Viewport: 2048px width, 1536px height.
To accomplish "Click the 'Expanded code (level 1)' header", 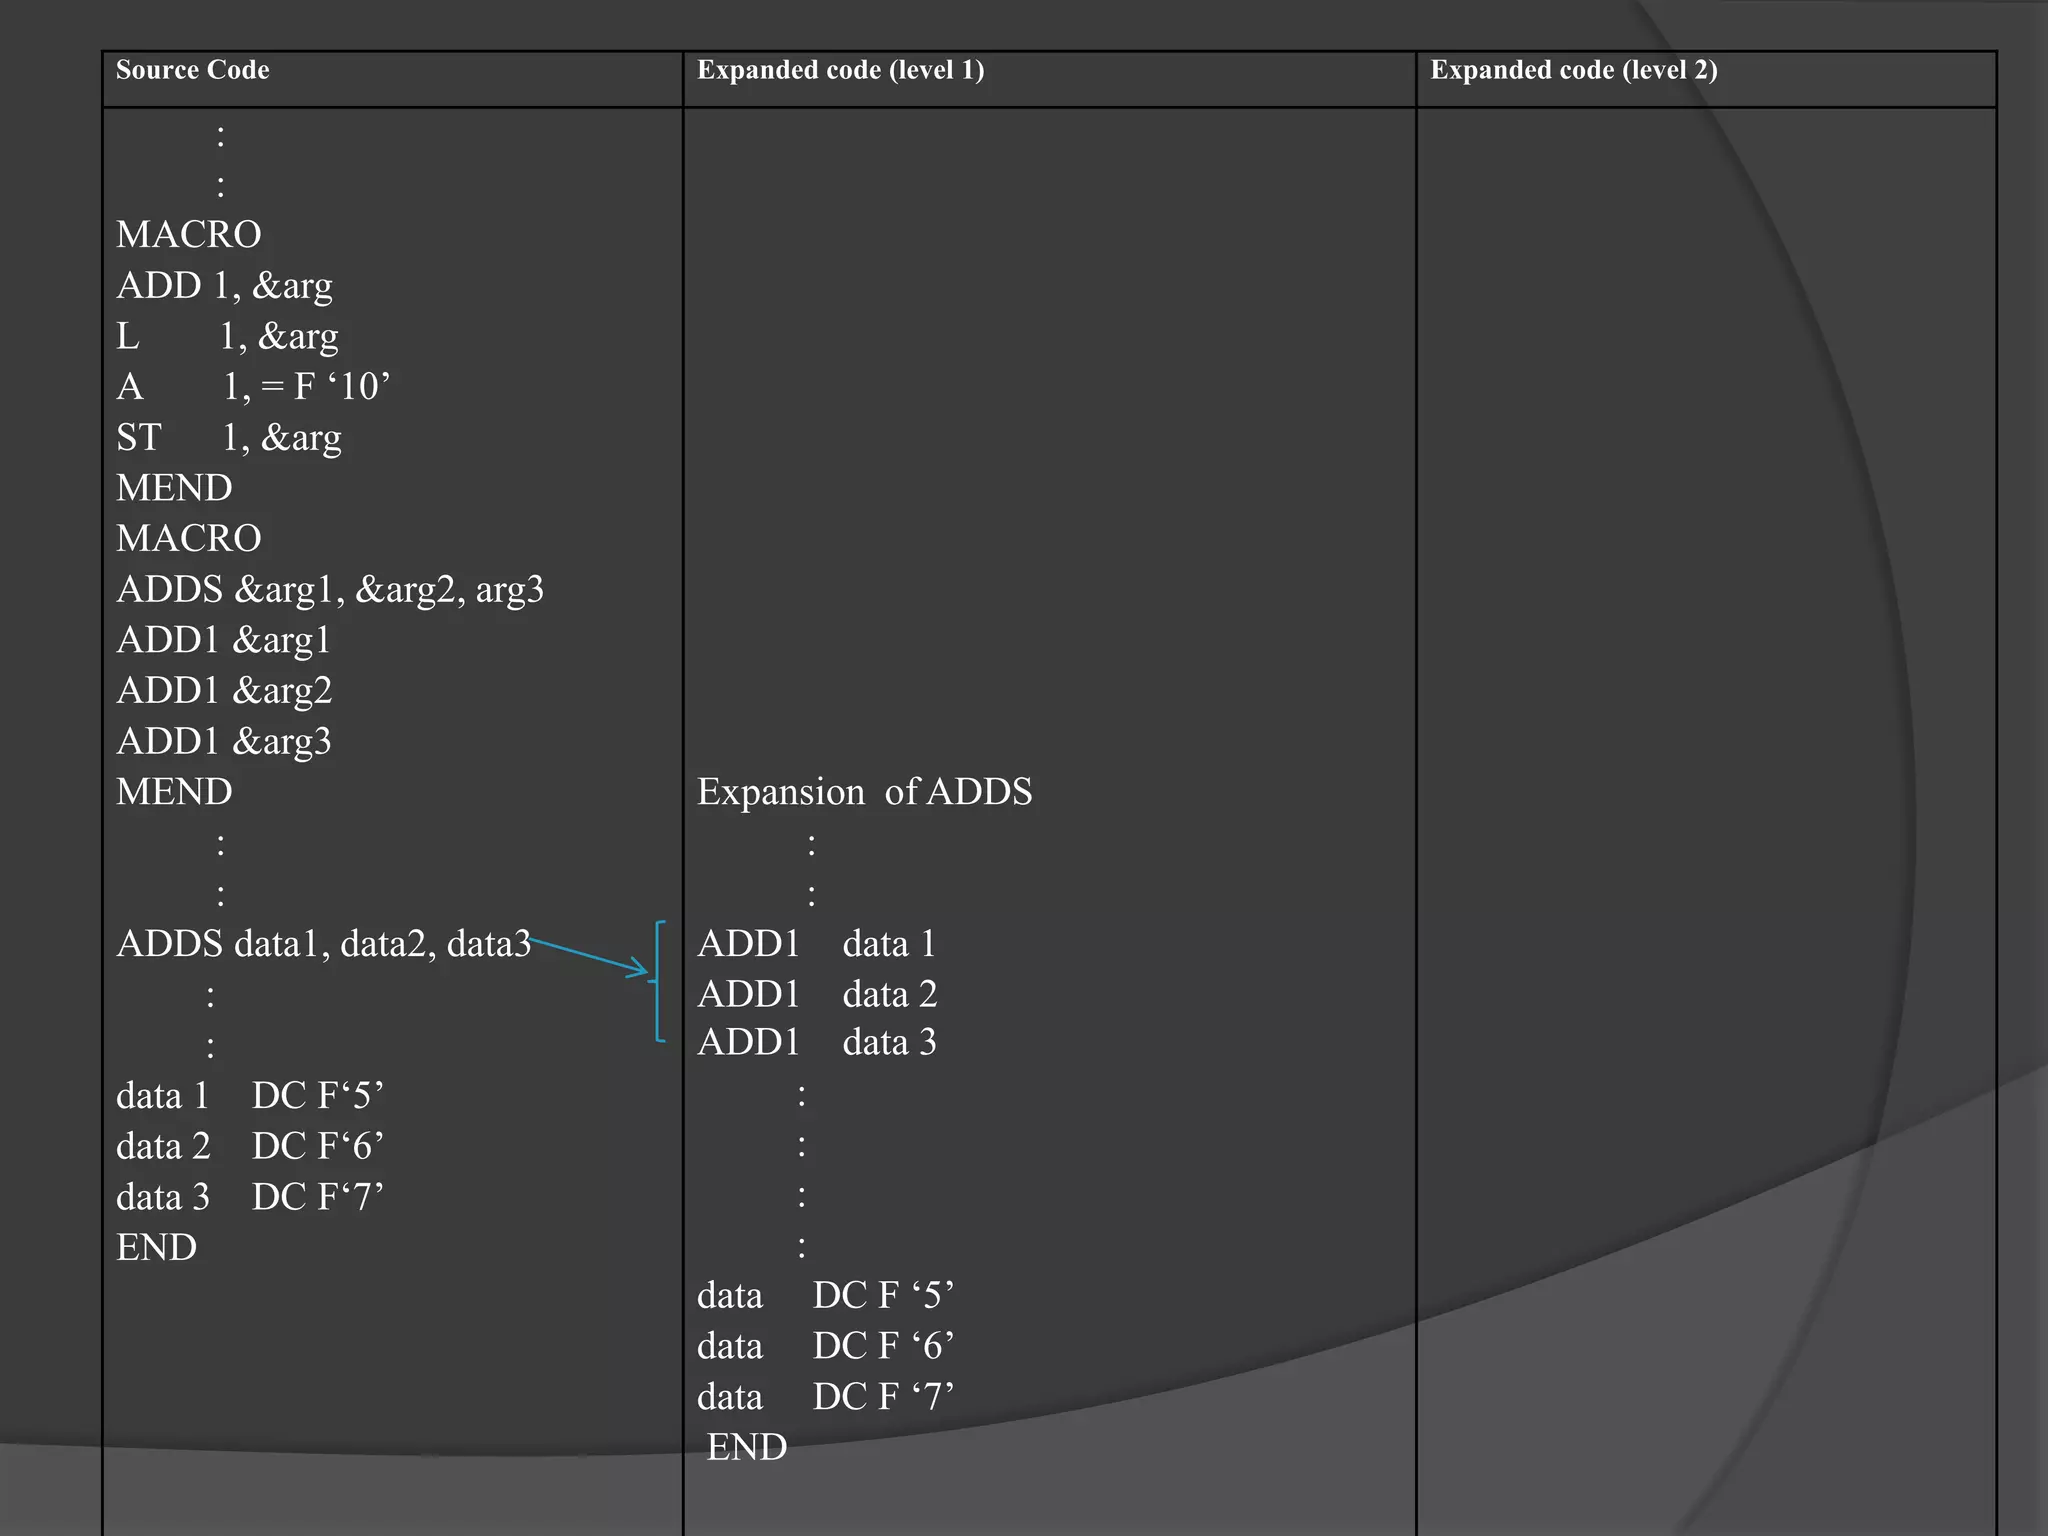I will [840, 70].
